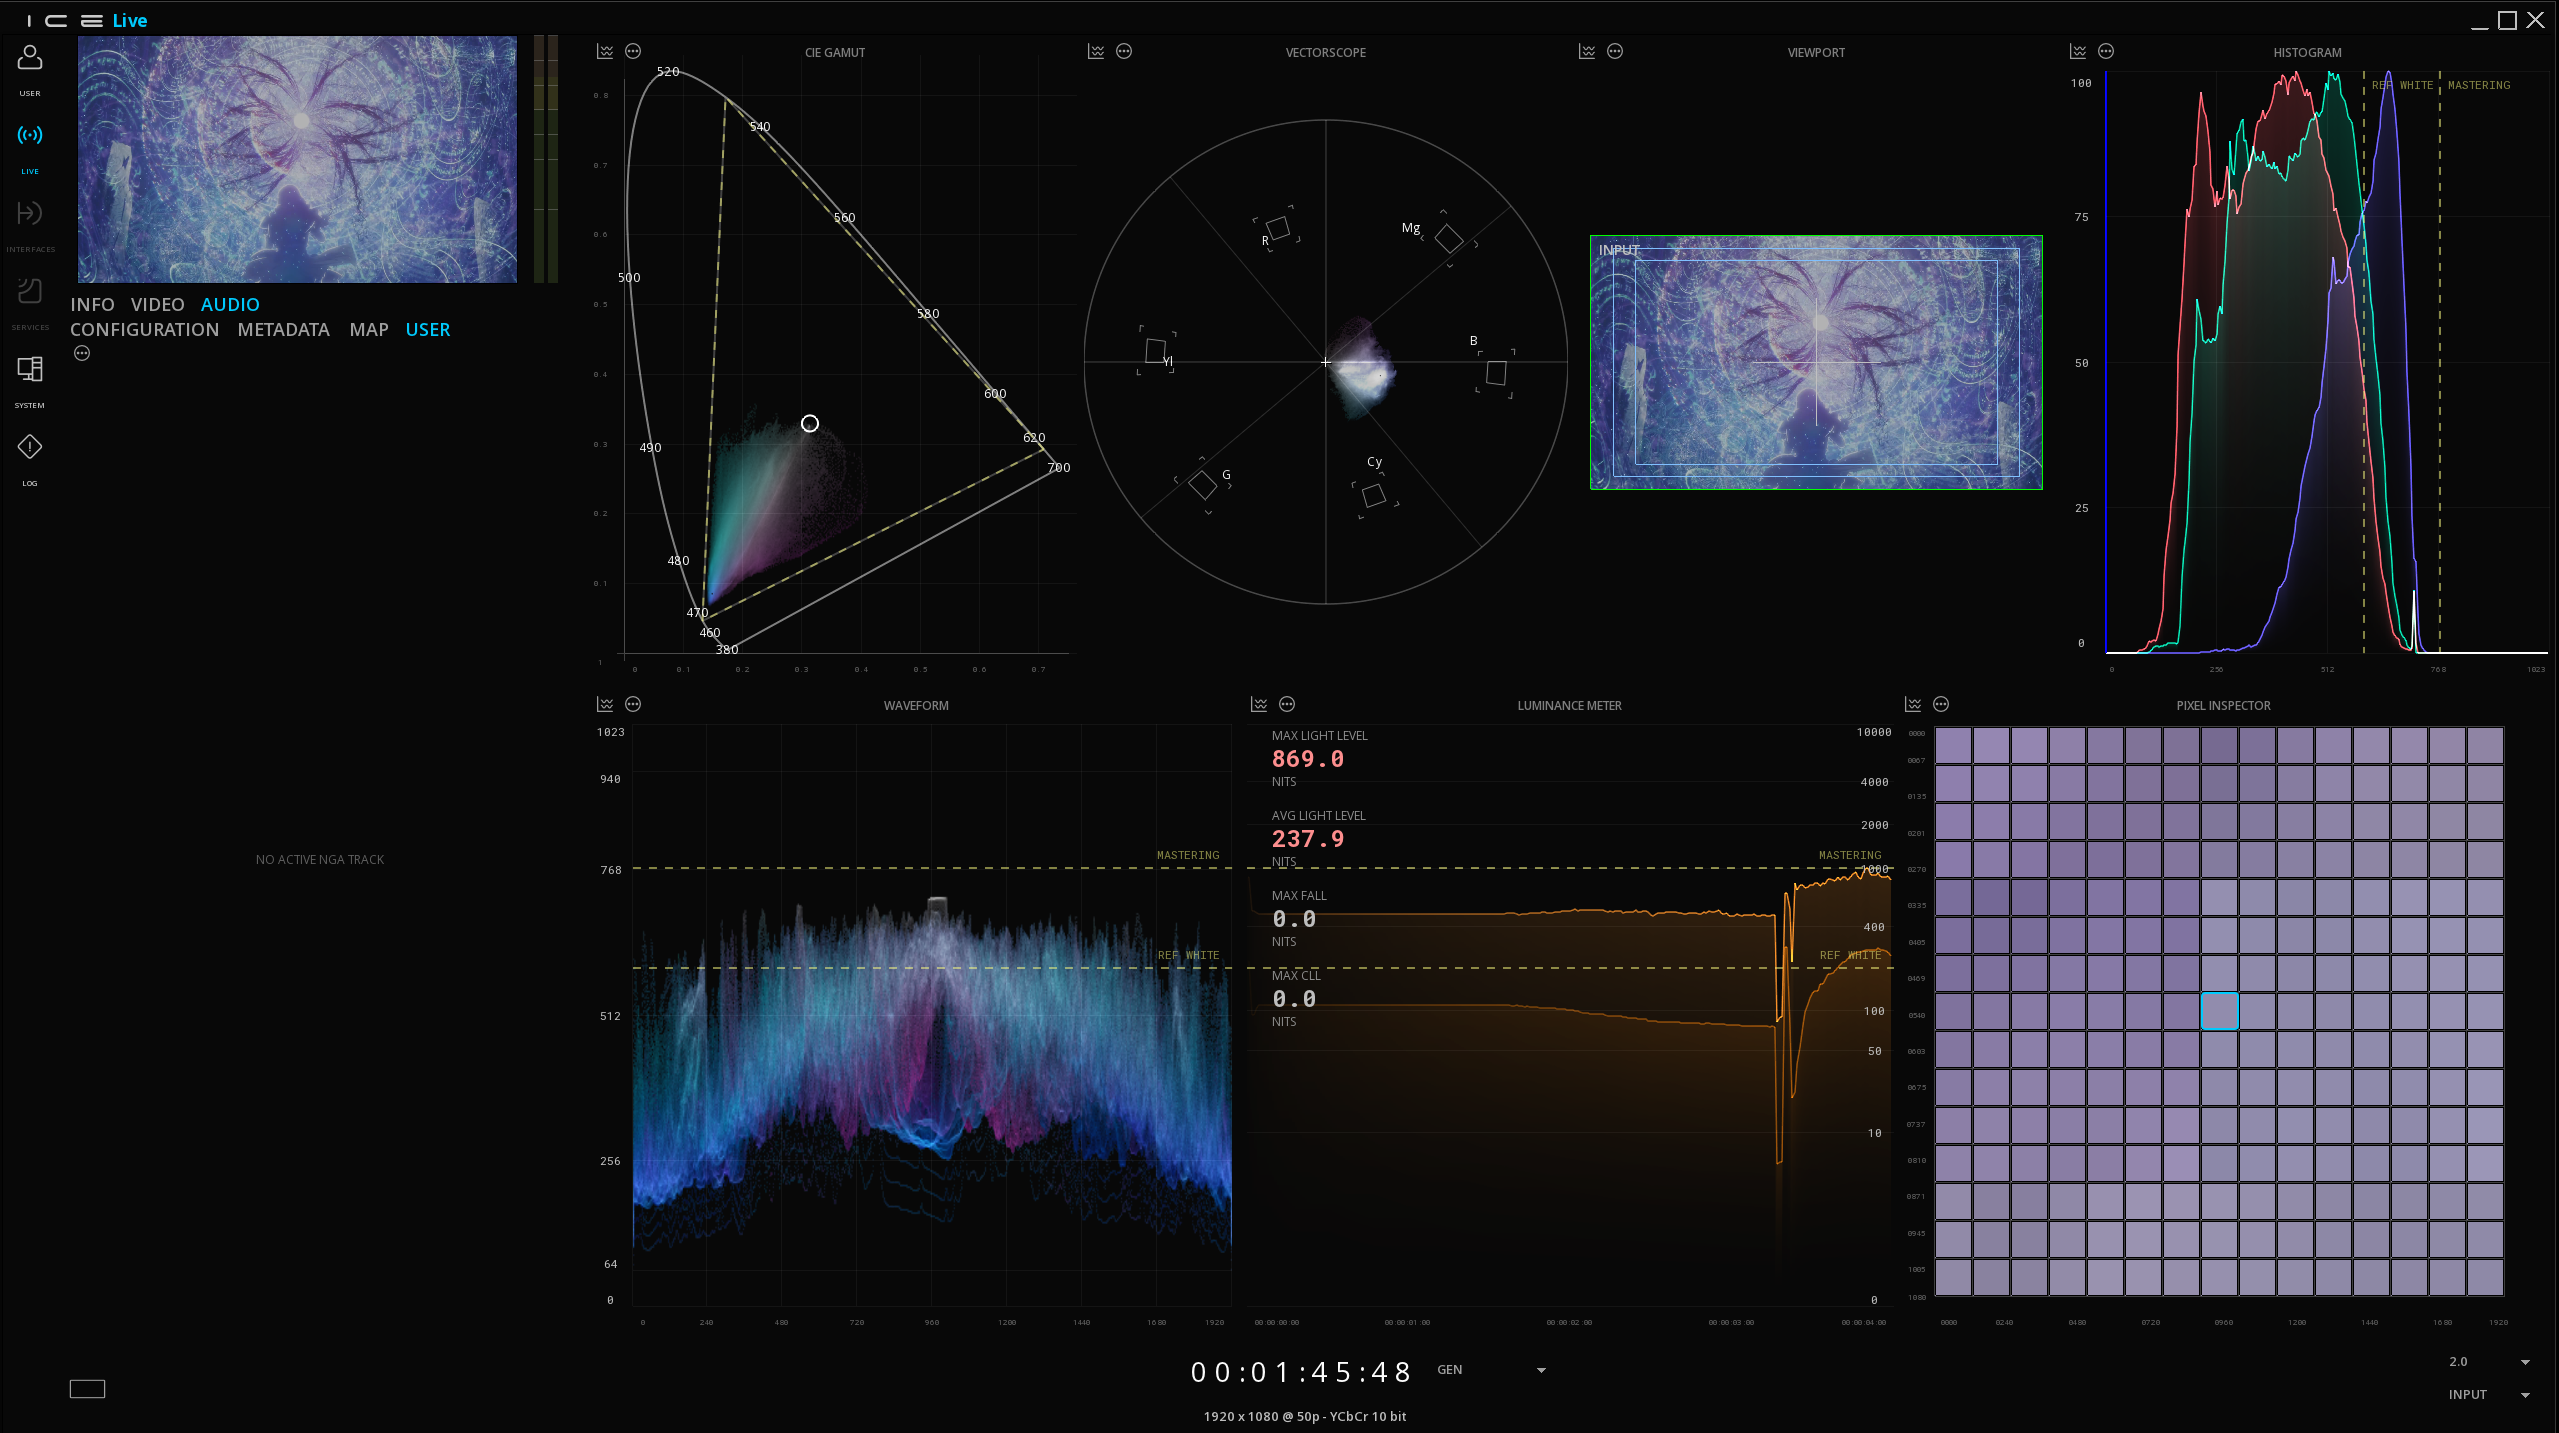Click the Histogram panel chart icon
This screenshot has width=2559, height=1433.
(x=2078, y=51)
